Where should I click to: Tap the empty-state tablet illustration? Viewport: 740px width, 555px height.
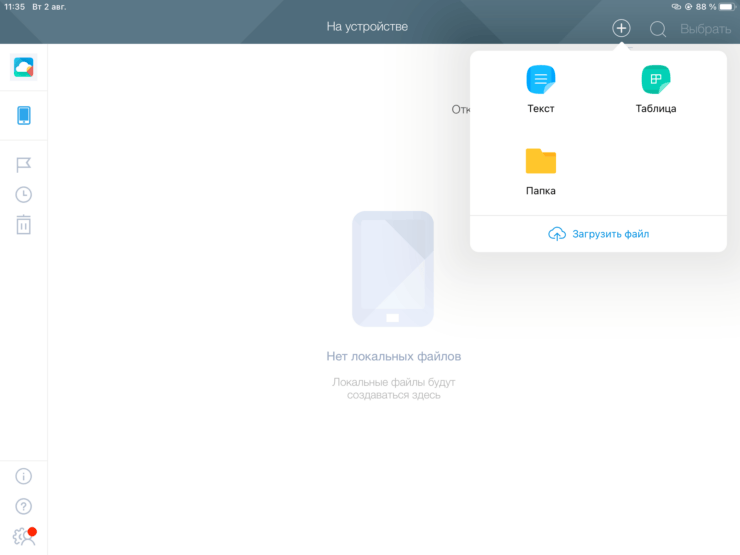pos(393,268)
